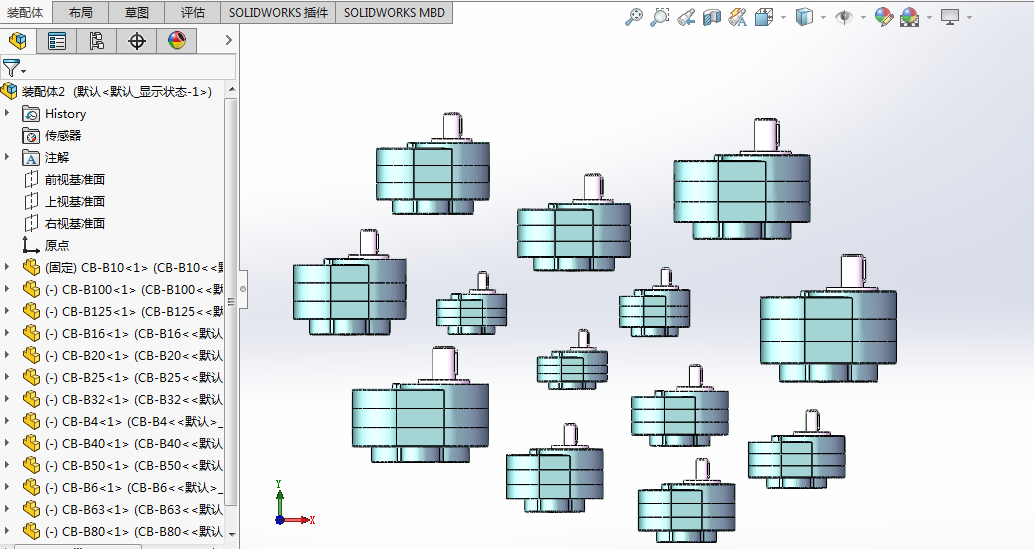This screenshot has height=549, width=1034.
Task: Toggle Section View icon
Action: pyautogui.click(x=712, y=17)
